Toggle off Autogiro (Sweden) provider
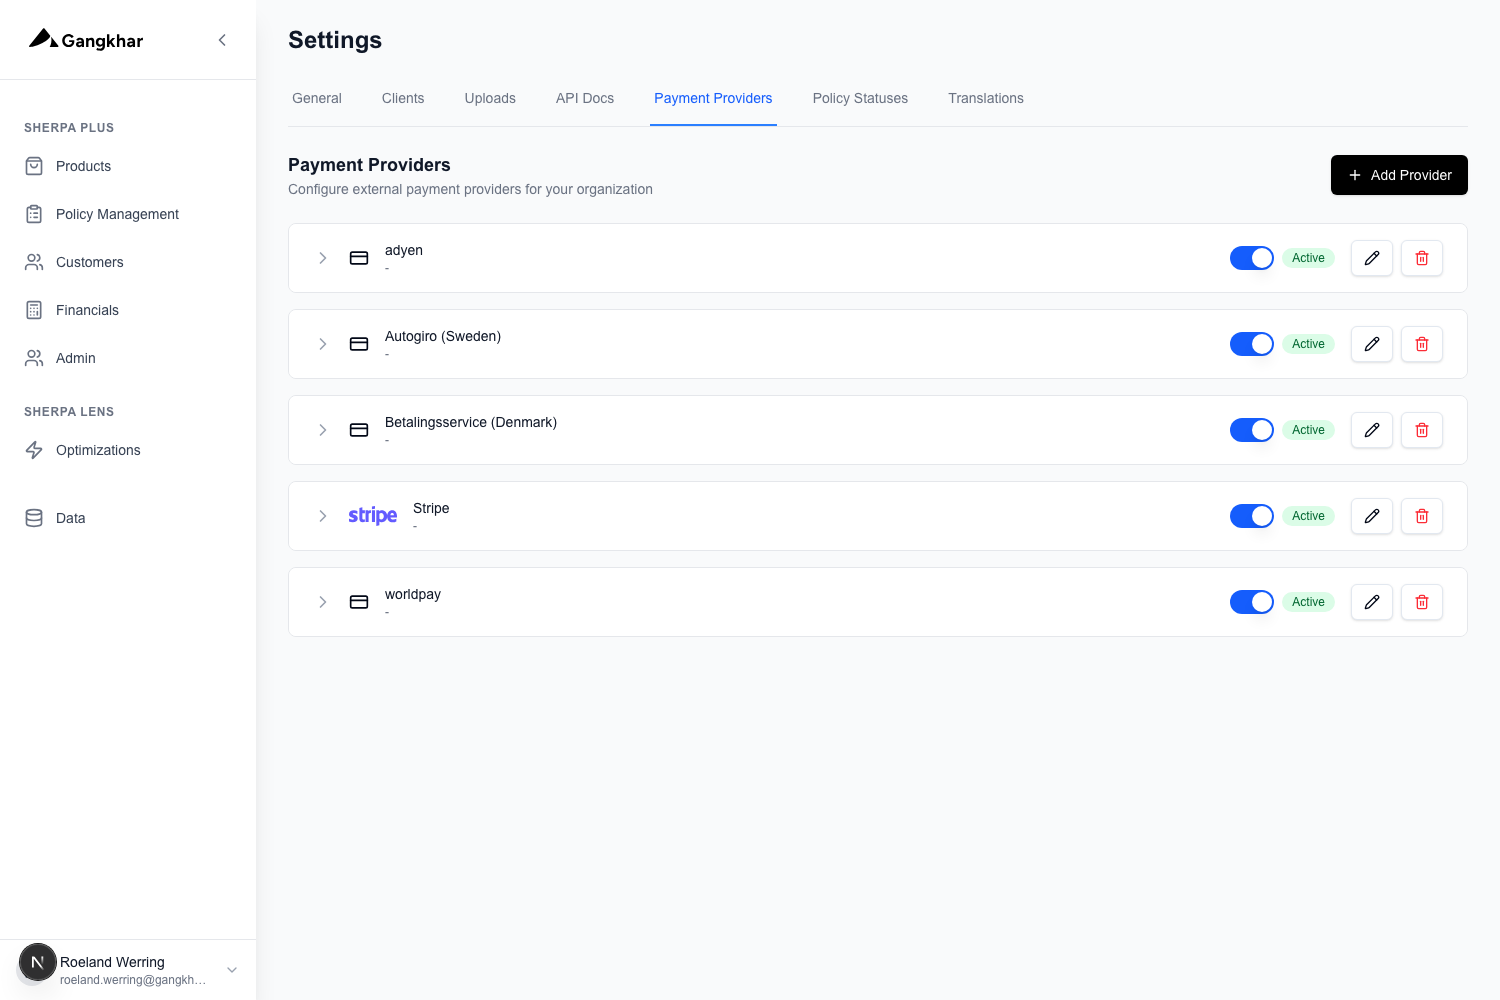 1251,344
